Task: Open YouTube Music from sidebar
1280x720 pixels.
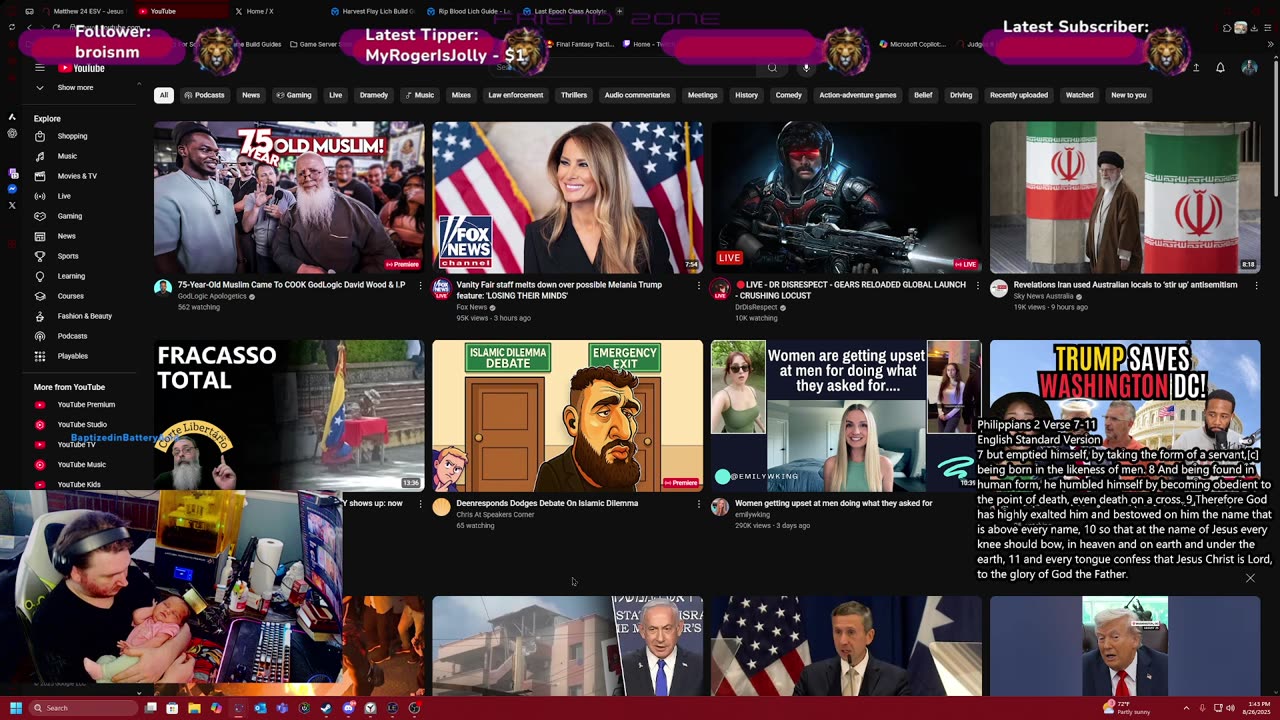Action: coord(81,465)
